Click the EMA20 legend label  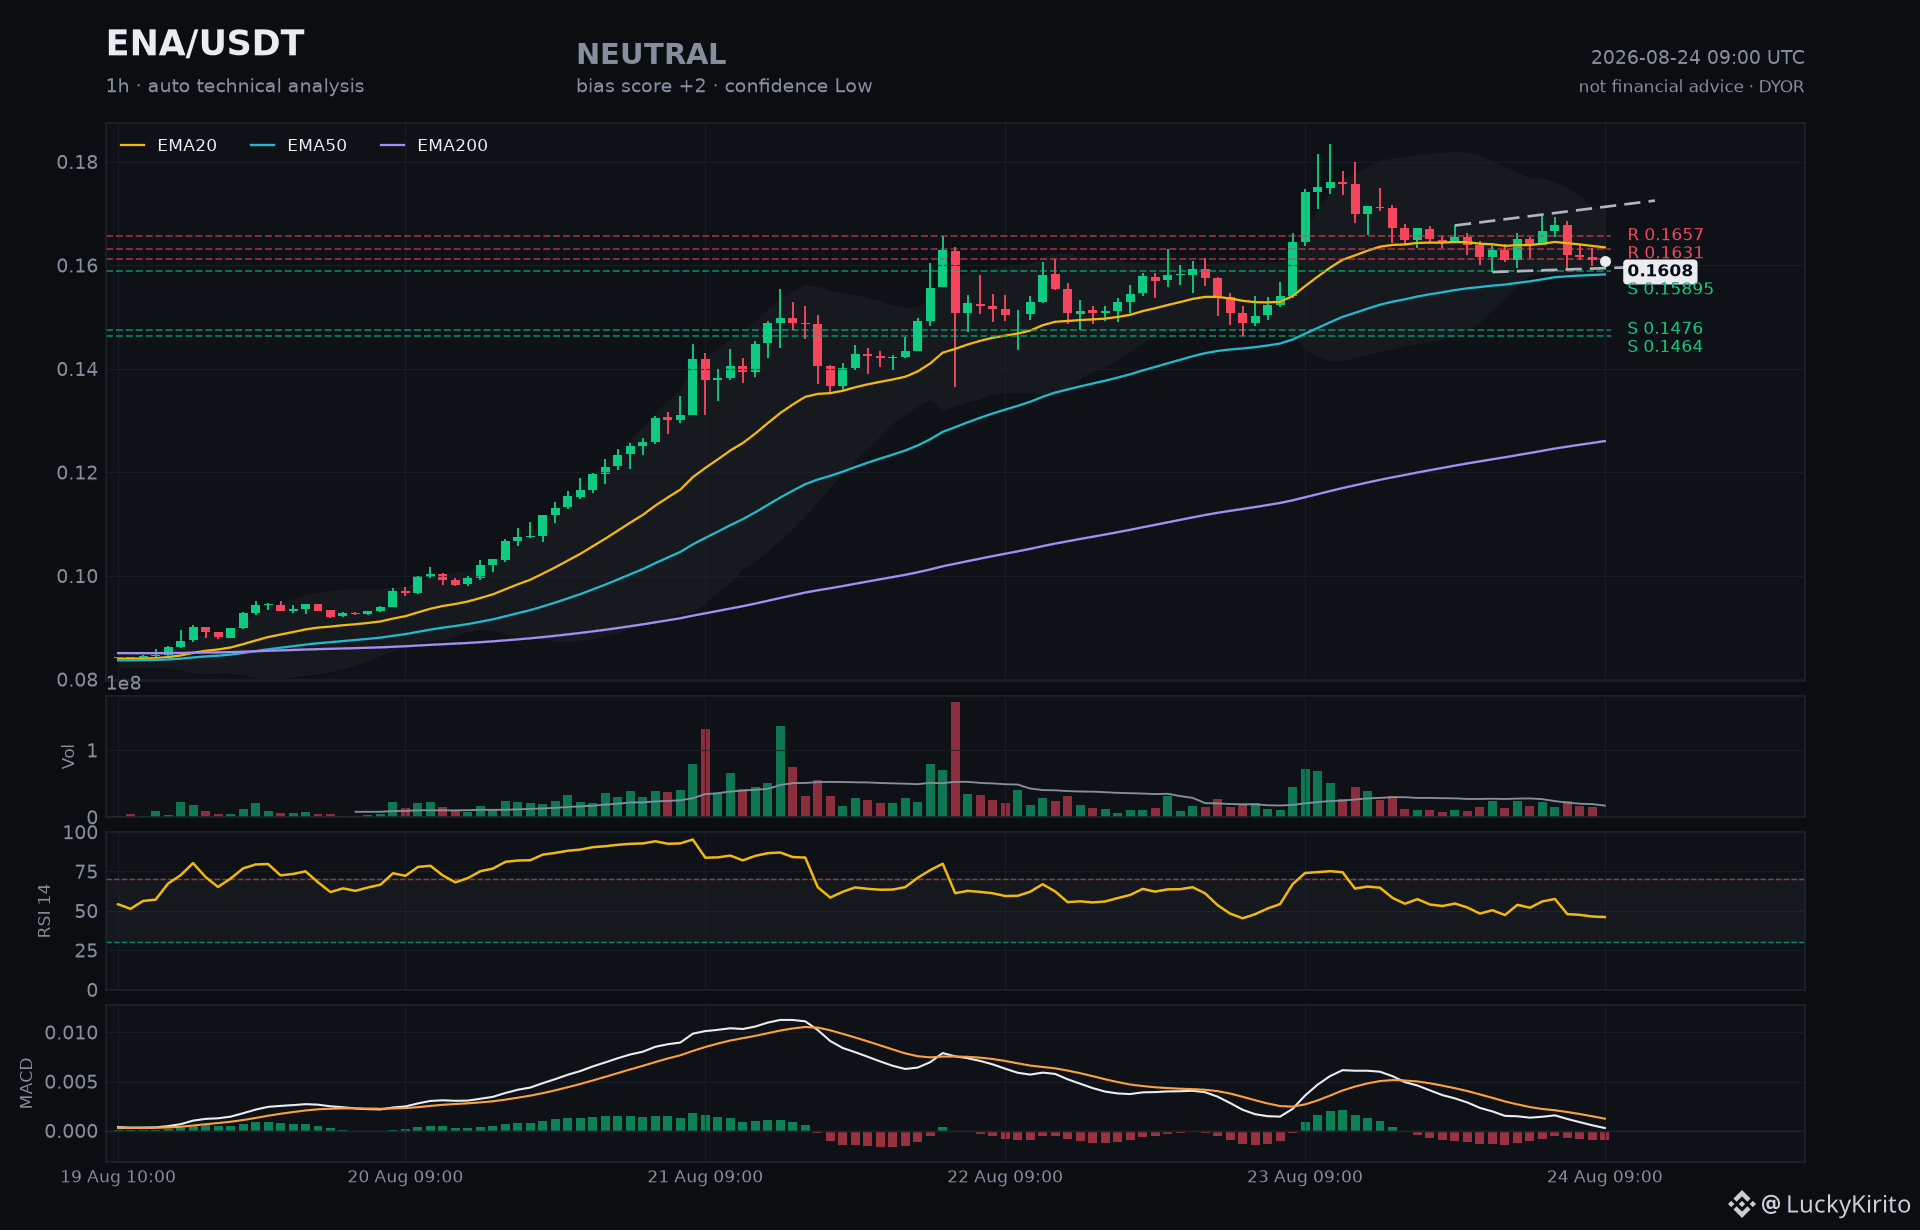coord(187,146)
